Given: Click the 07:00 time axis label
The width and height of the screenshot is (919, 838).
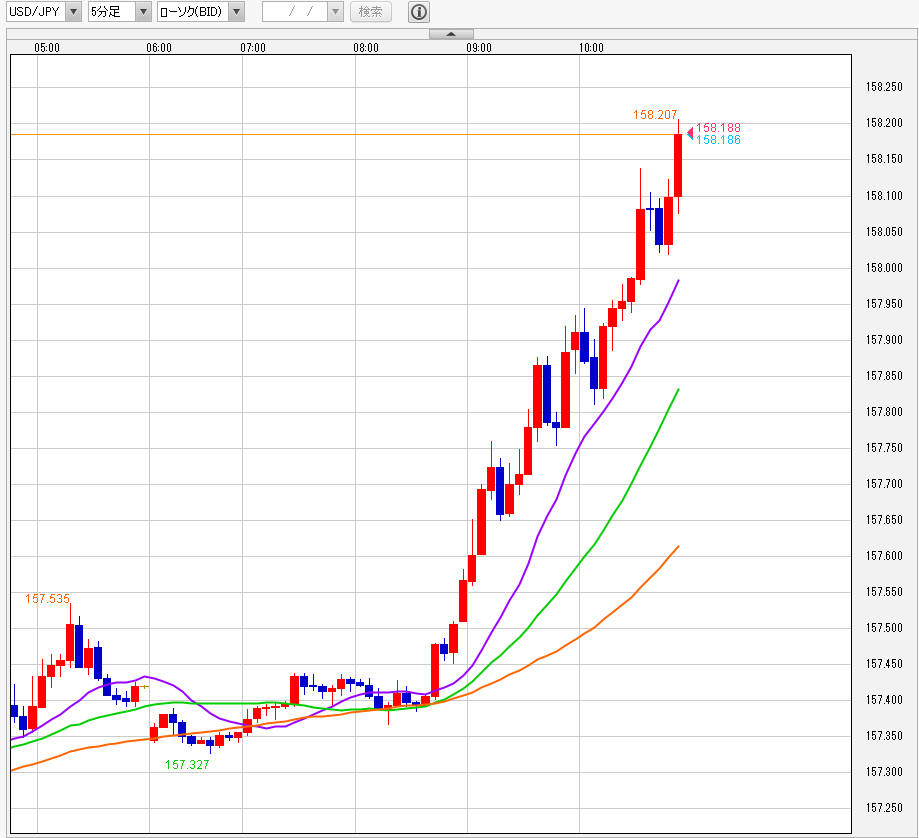Looking at the screenshot, I should click(253, 48).
